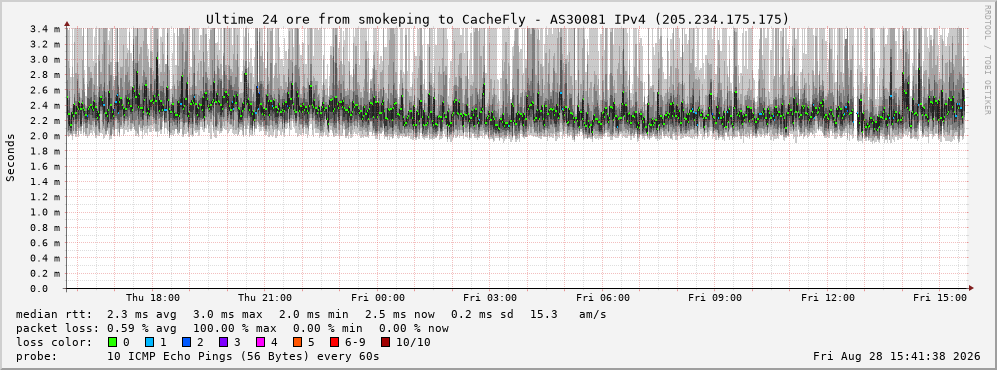Click the graph title mentioning CacheFly

tap(498, 20)
